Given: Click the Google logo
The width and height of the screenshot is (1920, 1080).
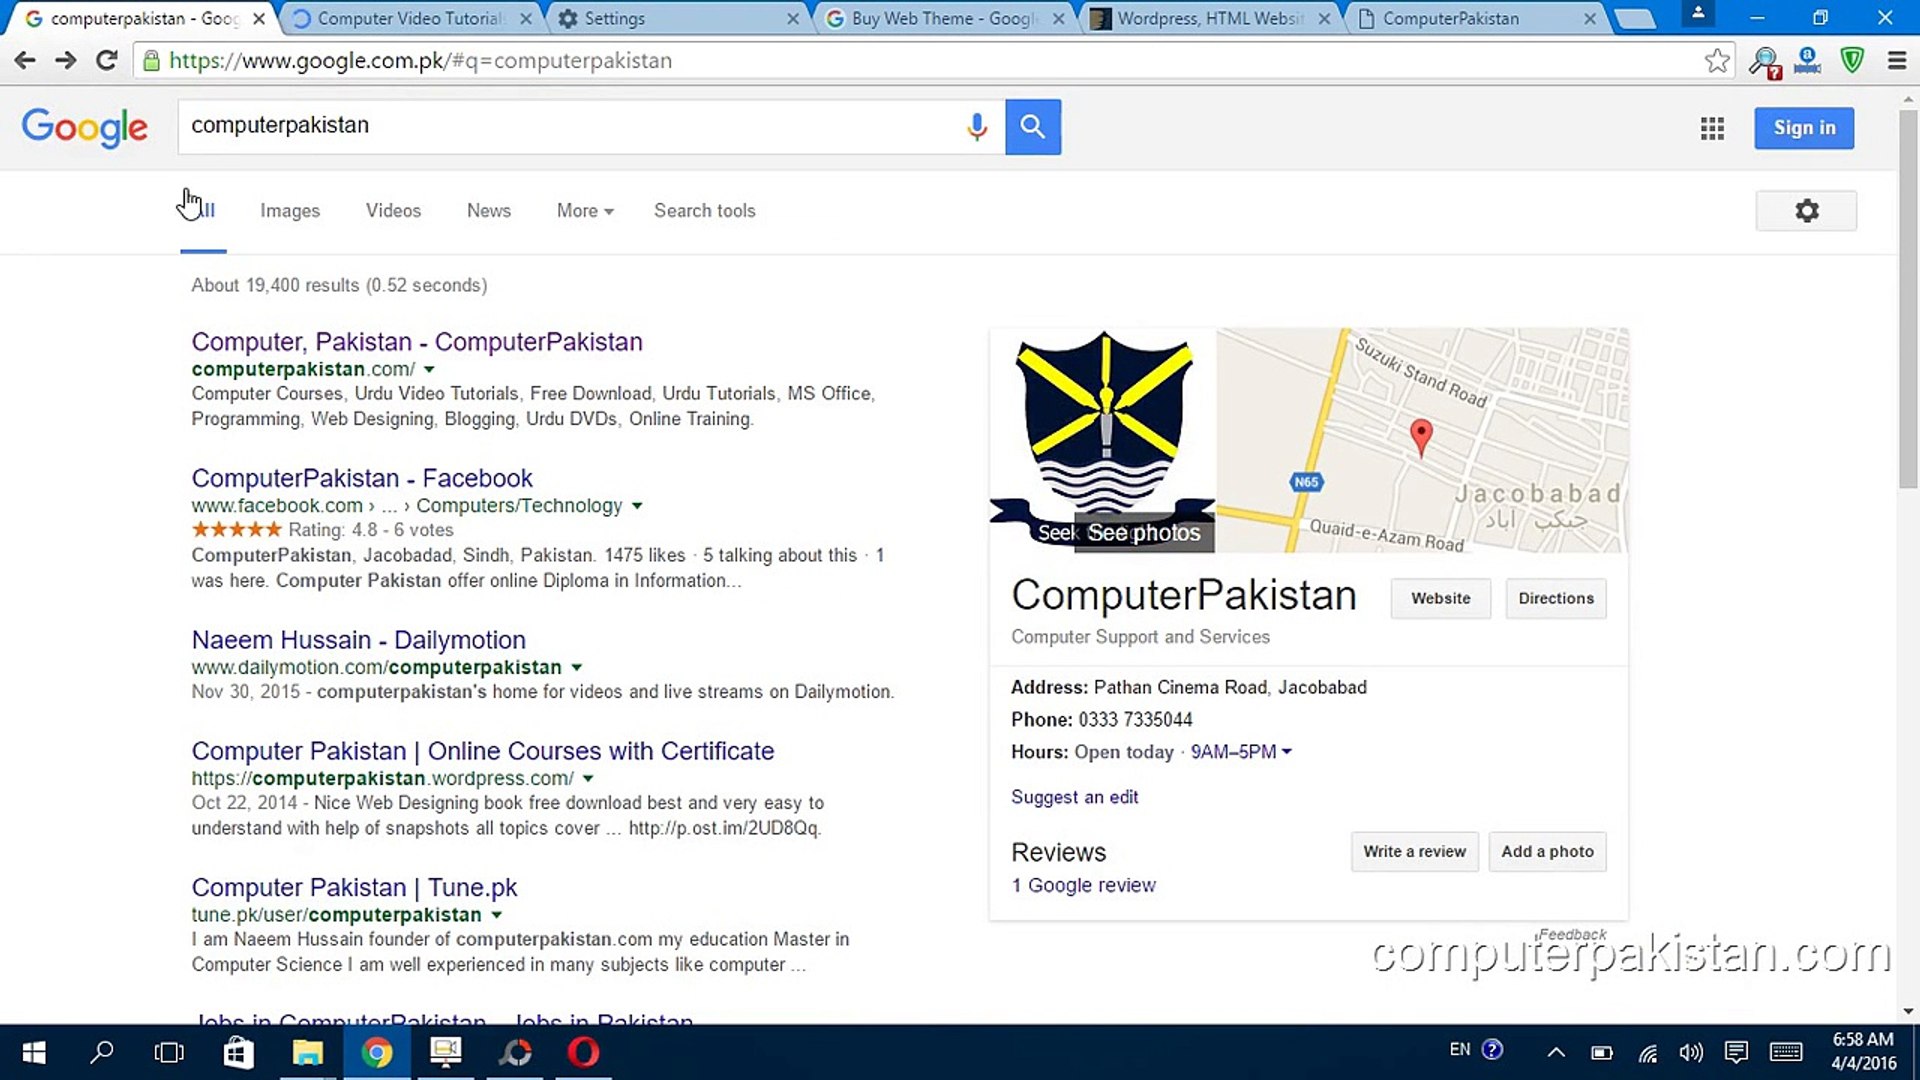Looking at the screenshot, I should pos(85,127).
